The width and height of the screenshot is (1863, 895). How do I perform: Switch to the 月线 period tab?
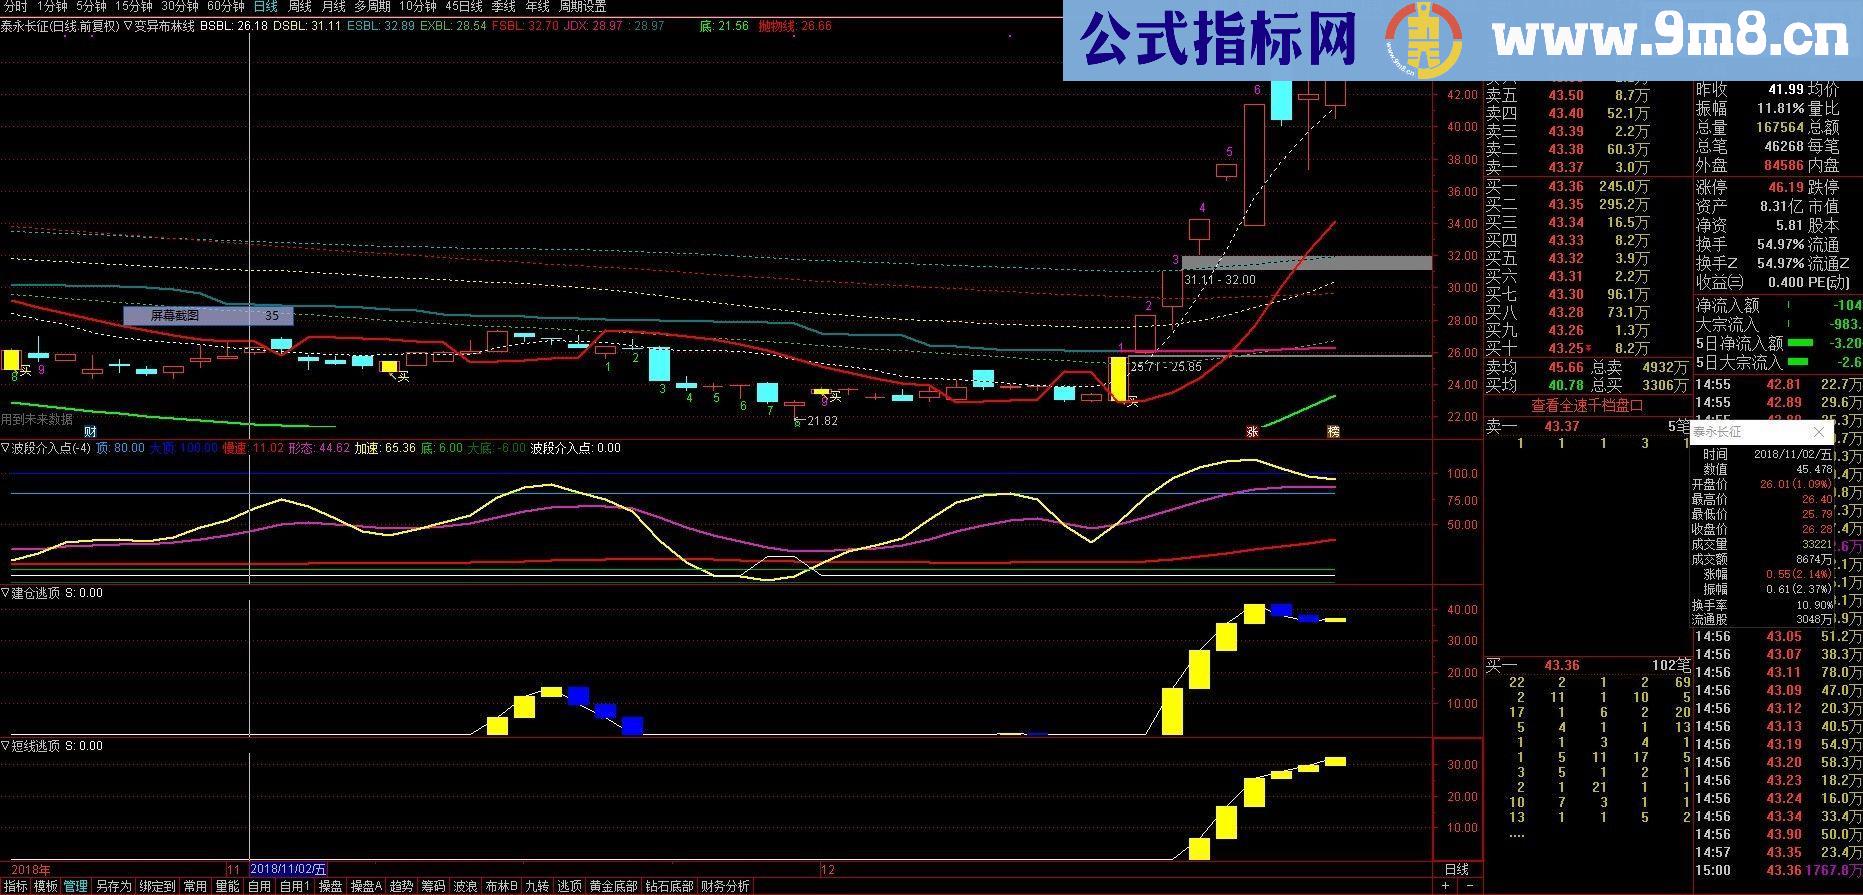click(333, 7)
